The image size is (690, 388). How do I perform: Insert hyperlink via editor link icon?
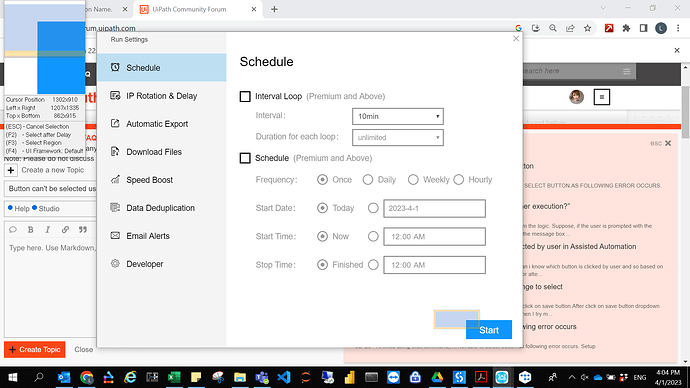(65, 230)
